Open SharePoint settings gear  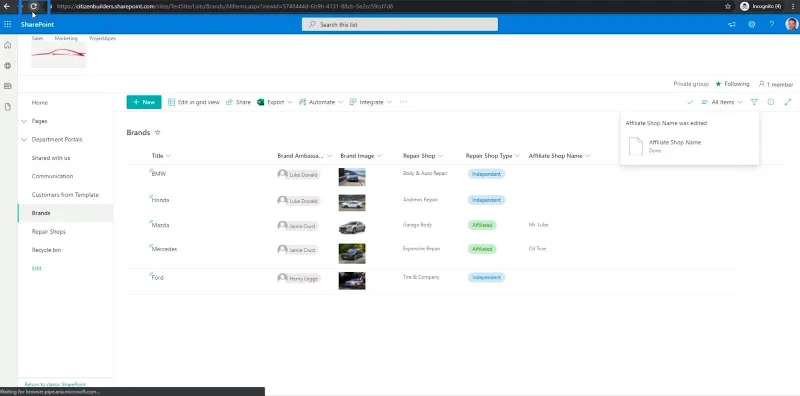tap(752, 24)
